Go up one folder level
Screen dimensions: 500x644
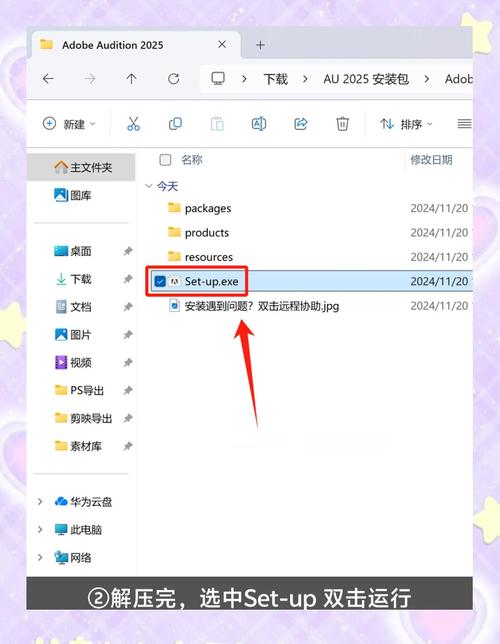click(x=131, y=78)
